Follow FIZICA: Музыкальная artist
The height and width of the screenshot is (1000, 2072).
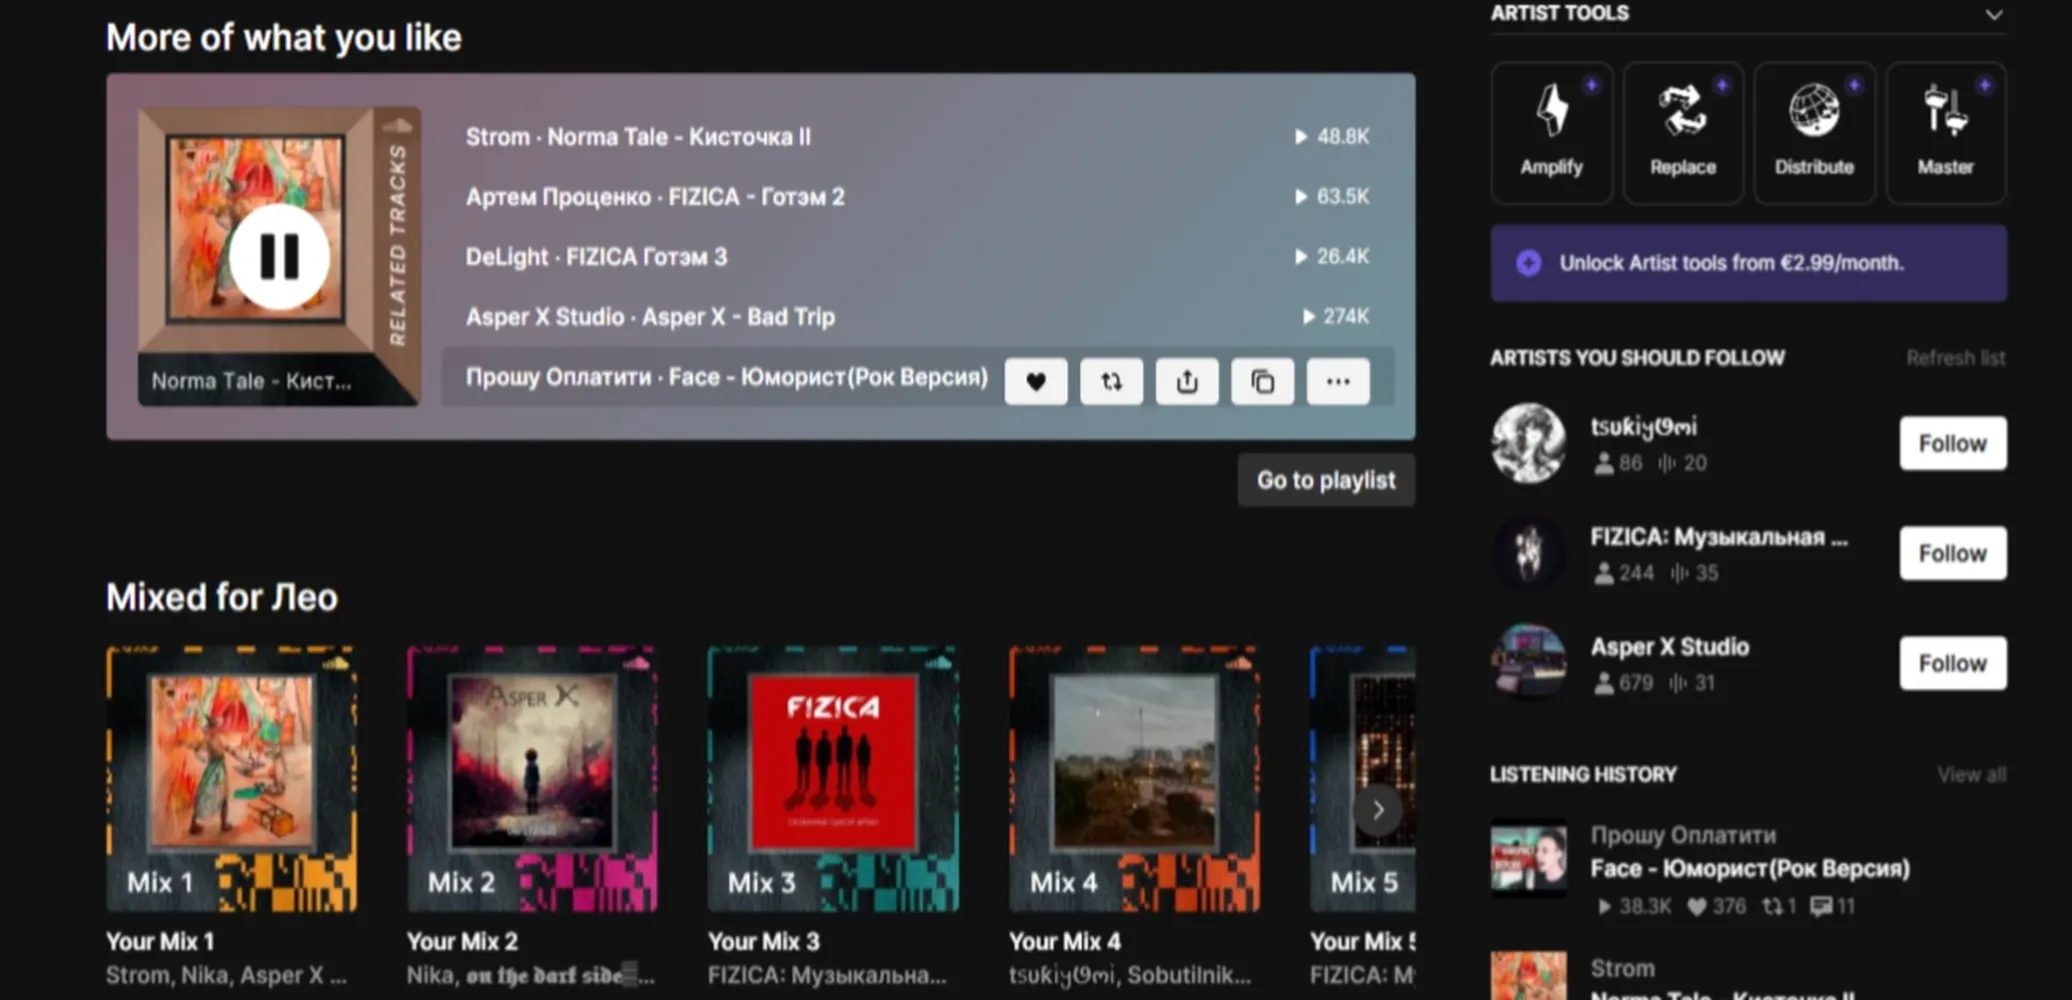(x=1952, y=553)
